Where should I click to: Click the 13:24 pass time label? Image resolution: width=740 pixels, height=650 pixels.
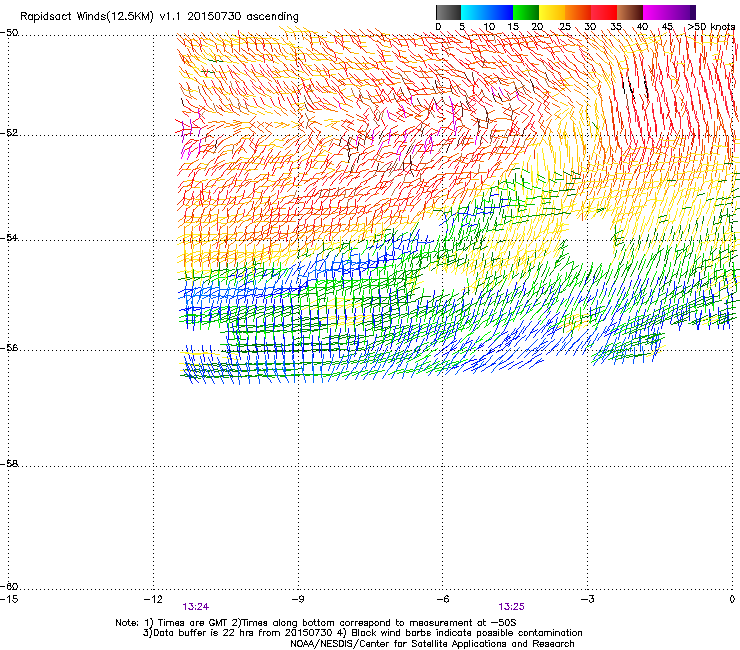pos(196,607)
